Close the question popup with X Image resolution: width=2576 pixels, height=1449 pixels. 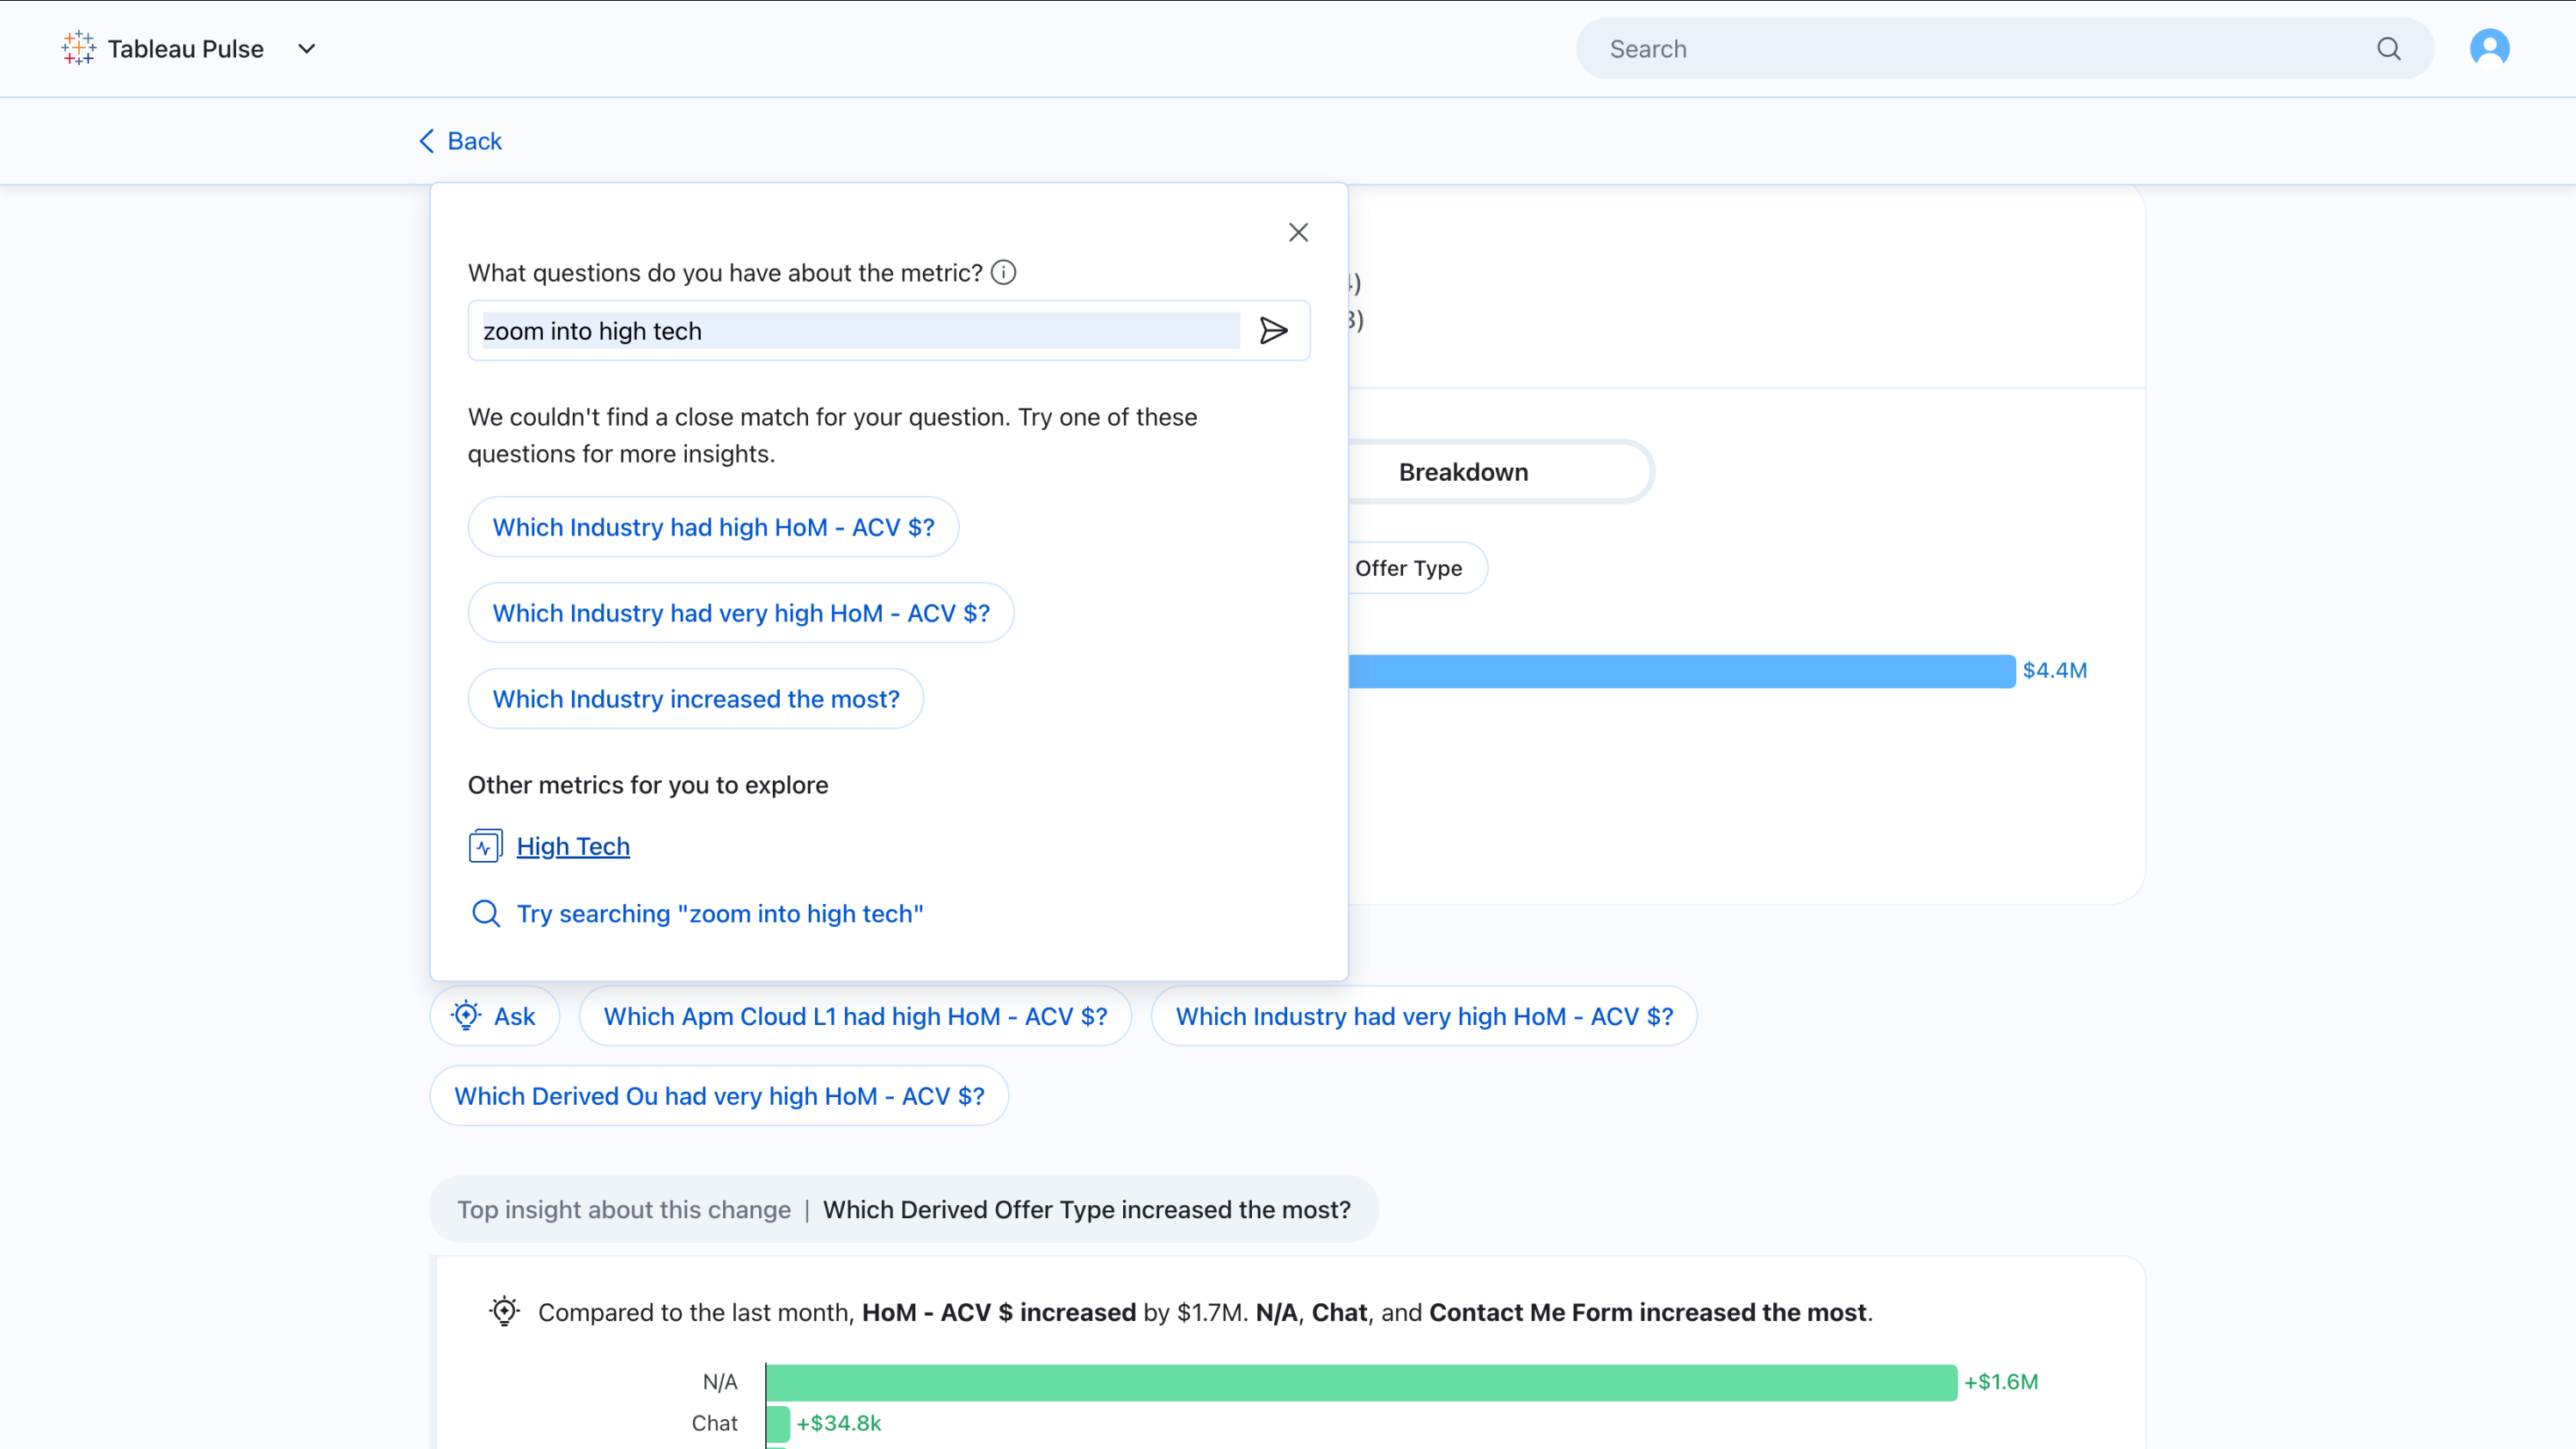click(x=1298, y=232)
